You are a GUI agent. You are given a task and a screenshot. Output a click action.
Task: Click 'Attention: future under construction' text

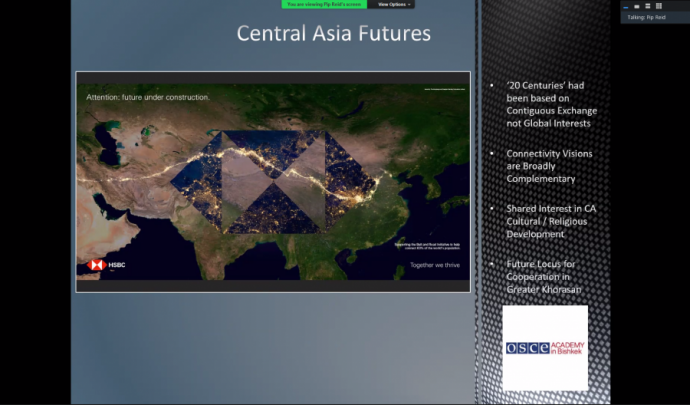click(147, 97)
